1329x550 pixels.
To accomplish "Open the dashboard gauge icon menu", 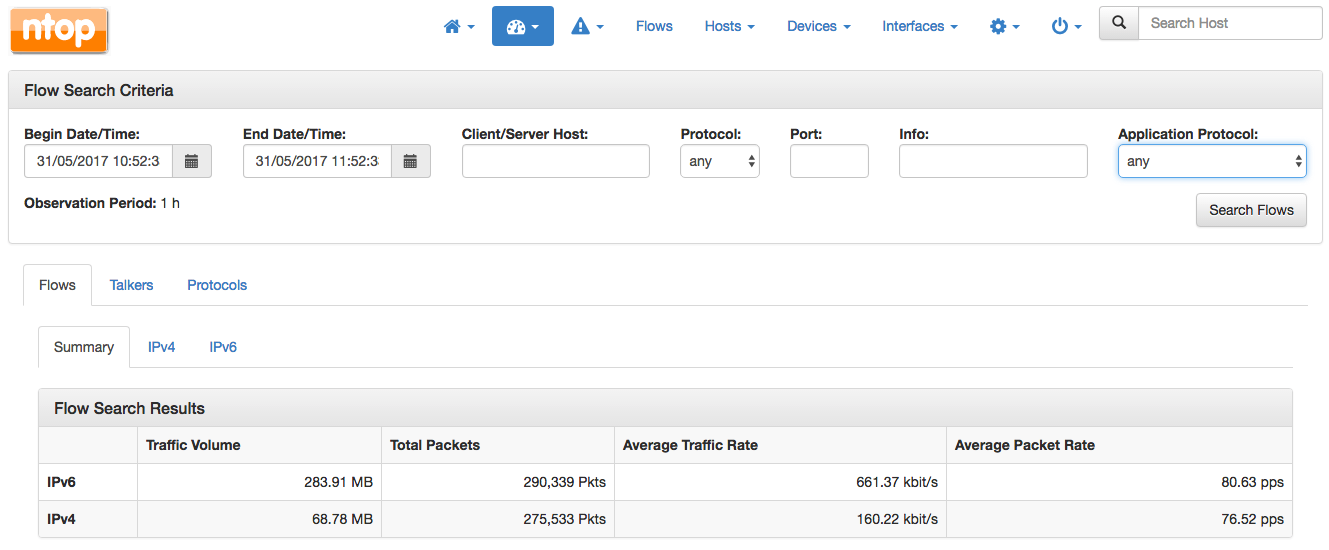I will pyautogui.click(x=523, y=26).
